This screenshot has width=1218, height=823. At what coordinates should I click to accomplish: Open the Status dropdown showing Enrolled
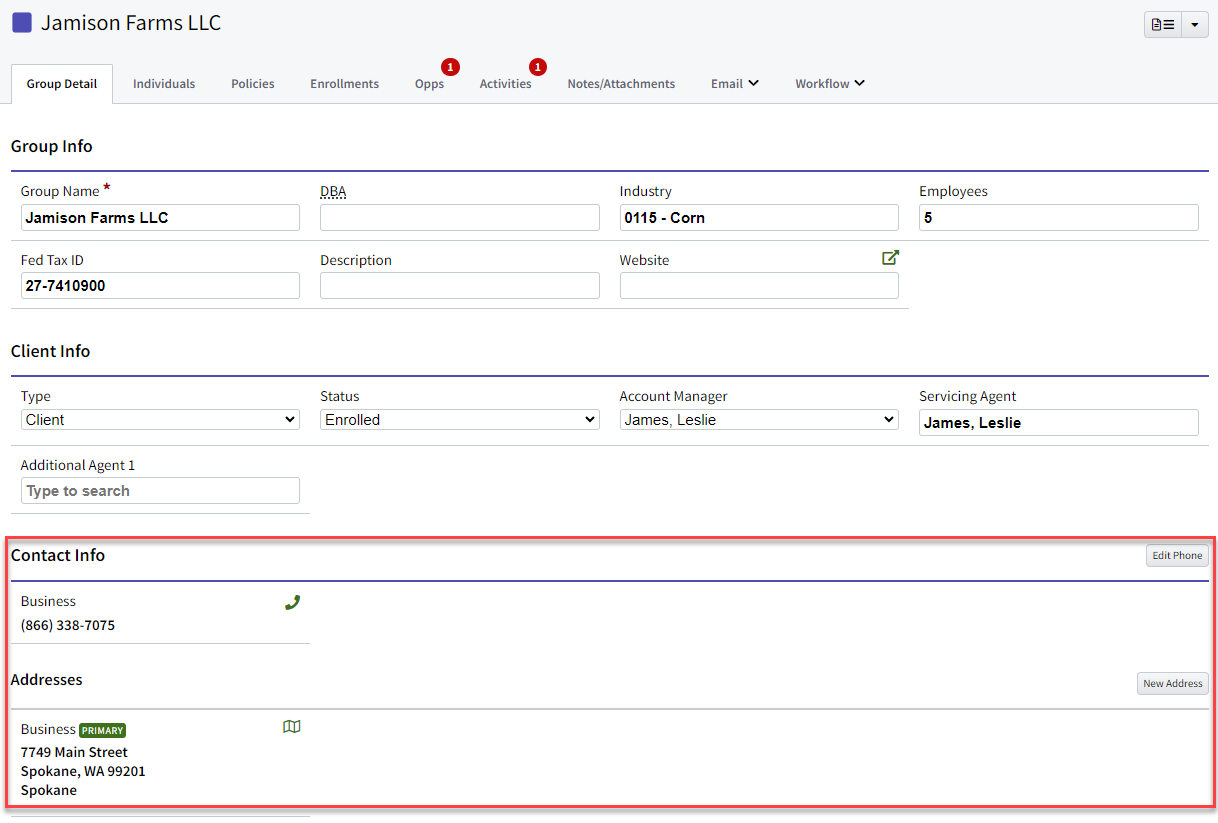459,419
